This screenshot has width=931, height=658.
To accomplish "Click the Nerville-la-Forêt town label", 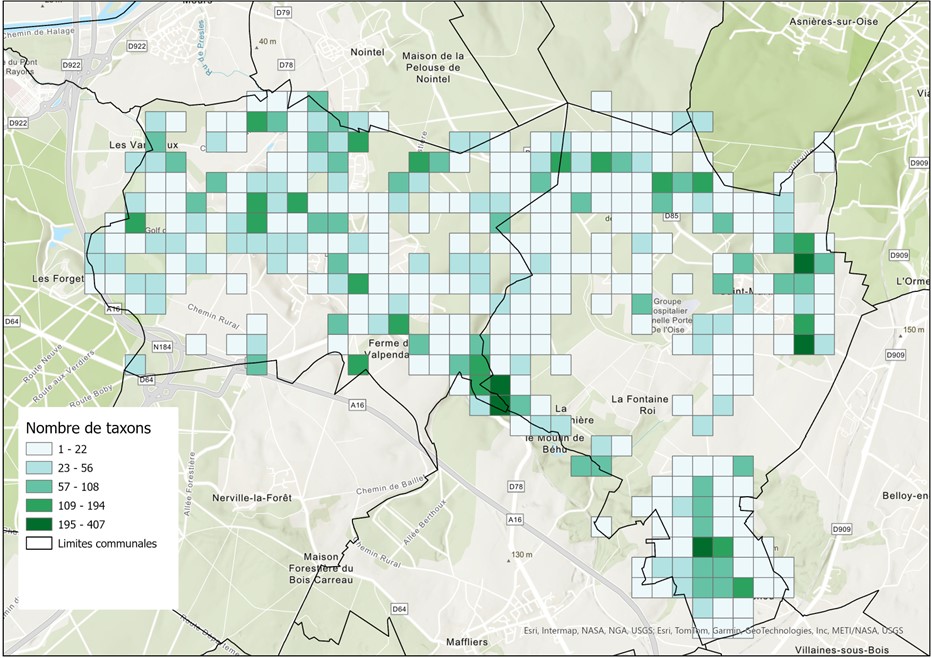I will tap(249, 498).
